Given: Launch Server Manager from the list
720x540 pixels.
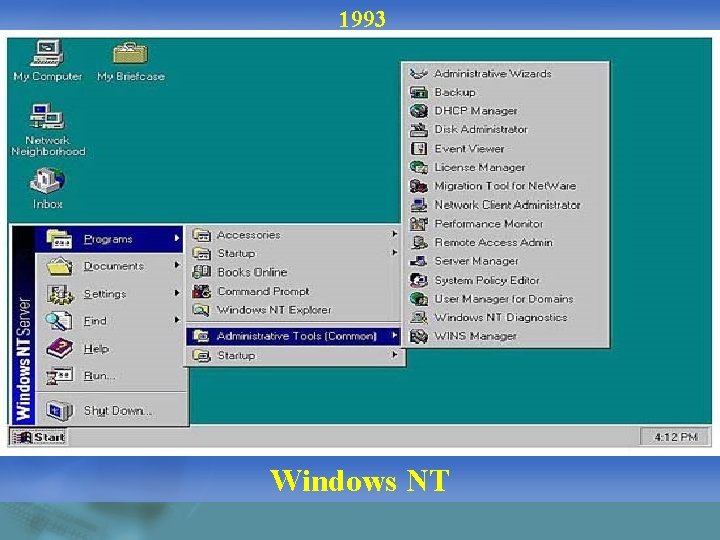Looking at the screenshot, I should point(505,261).
